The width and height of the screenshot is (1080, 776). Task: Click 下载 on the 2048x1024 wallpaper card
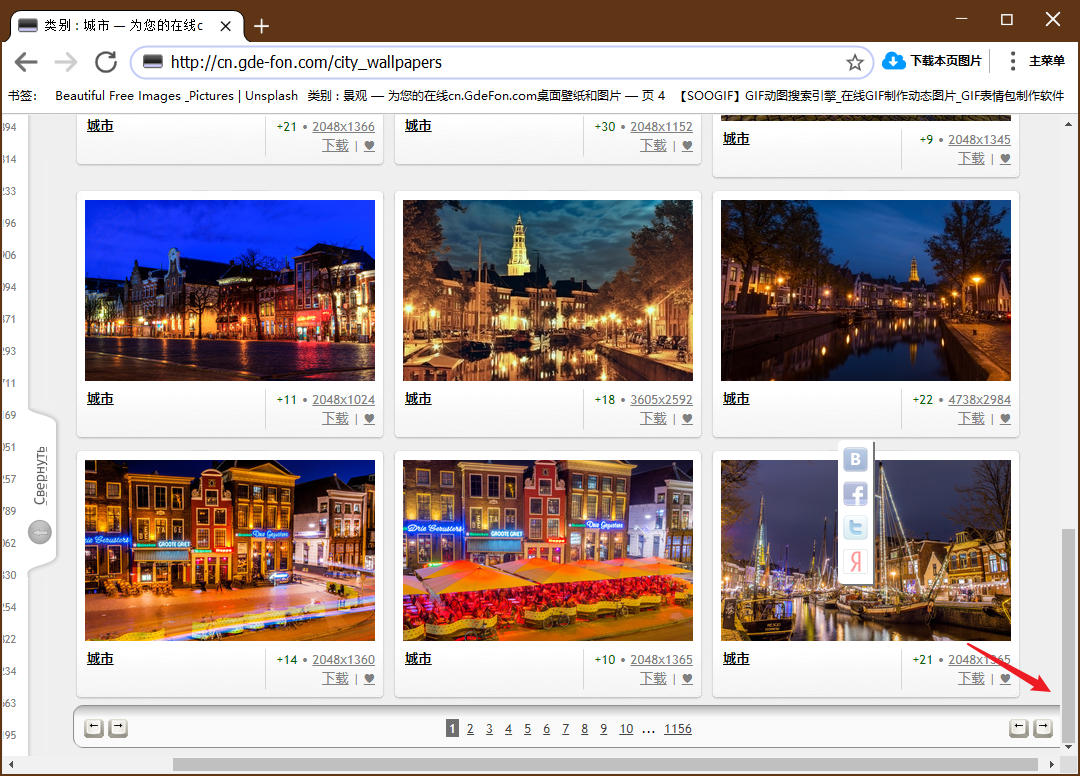coord(335,419)
